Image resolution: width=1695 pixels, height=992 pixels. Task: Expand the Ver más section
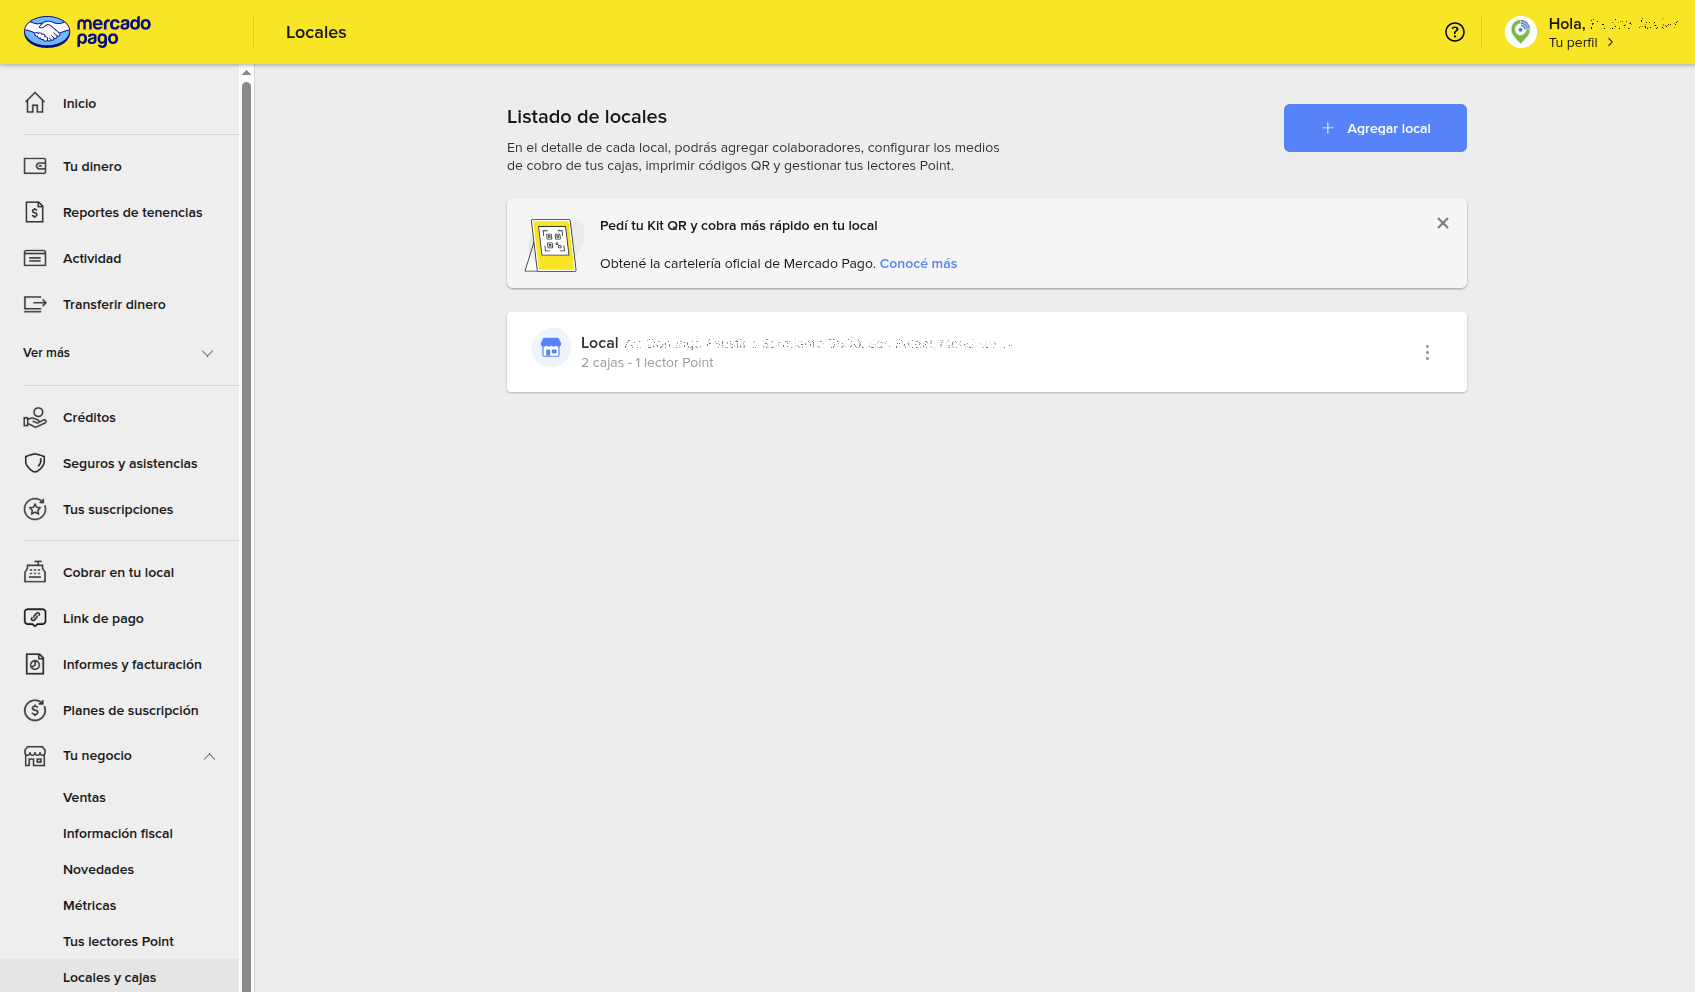point(207,353)
